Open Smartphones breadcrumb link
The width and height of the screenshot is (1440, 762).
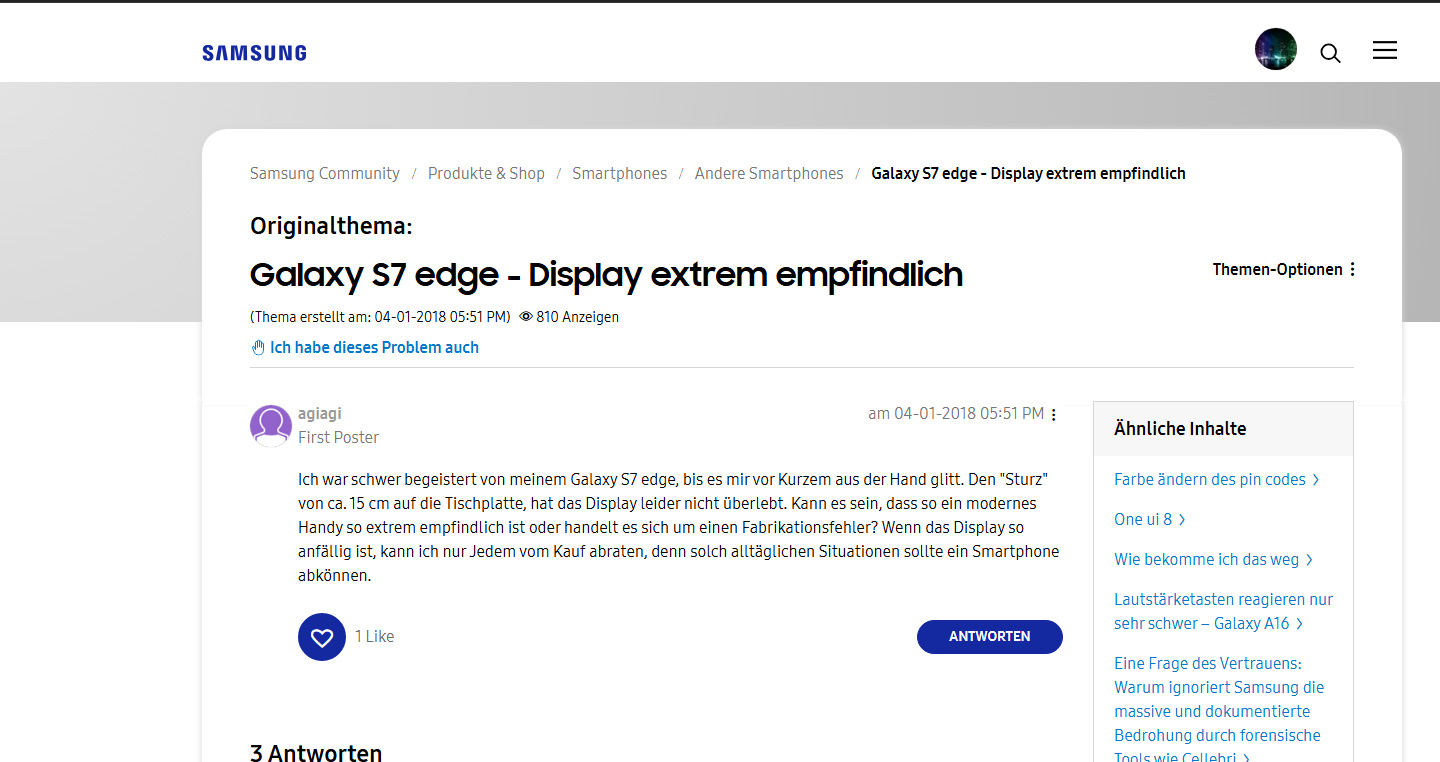[619, 173]
